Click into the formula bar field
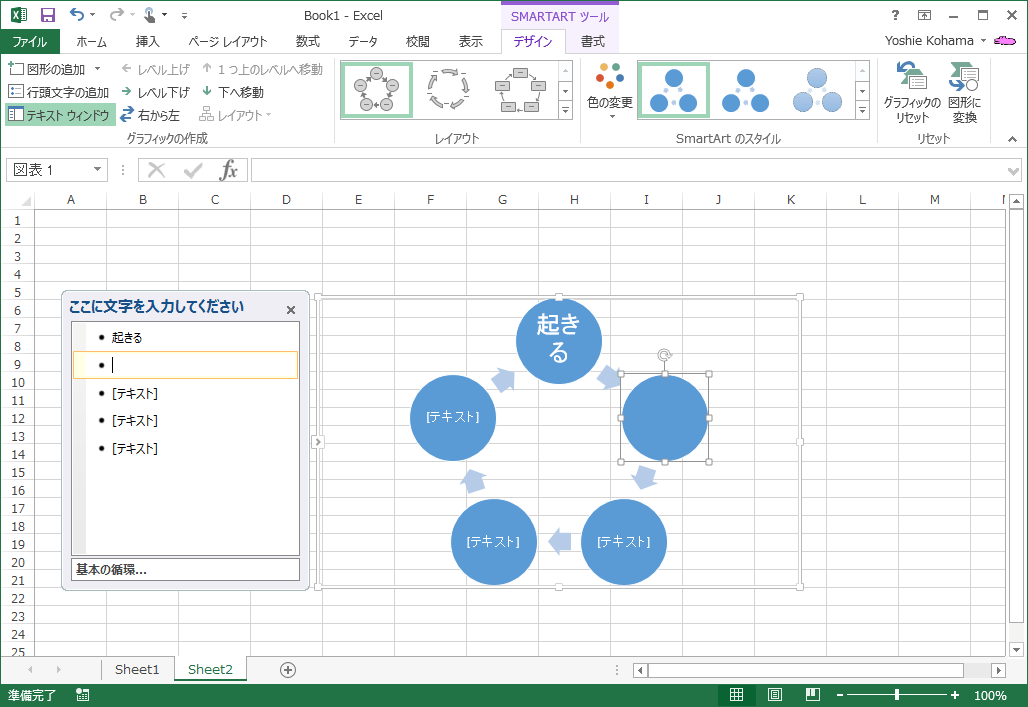The height and width of the screenshot is (707, 1028). (x=627, y=171)
